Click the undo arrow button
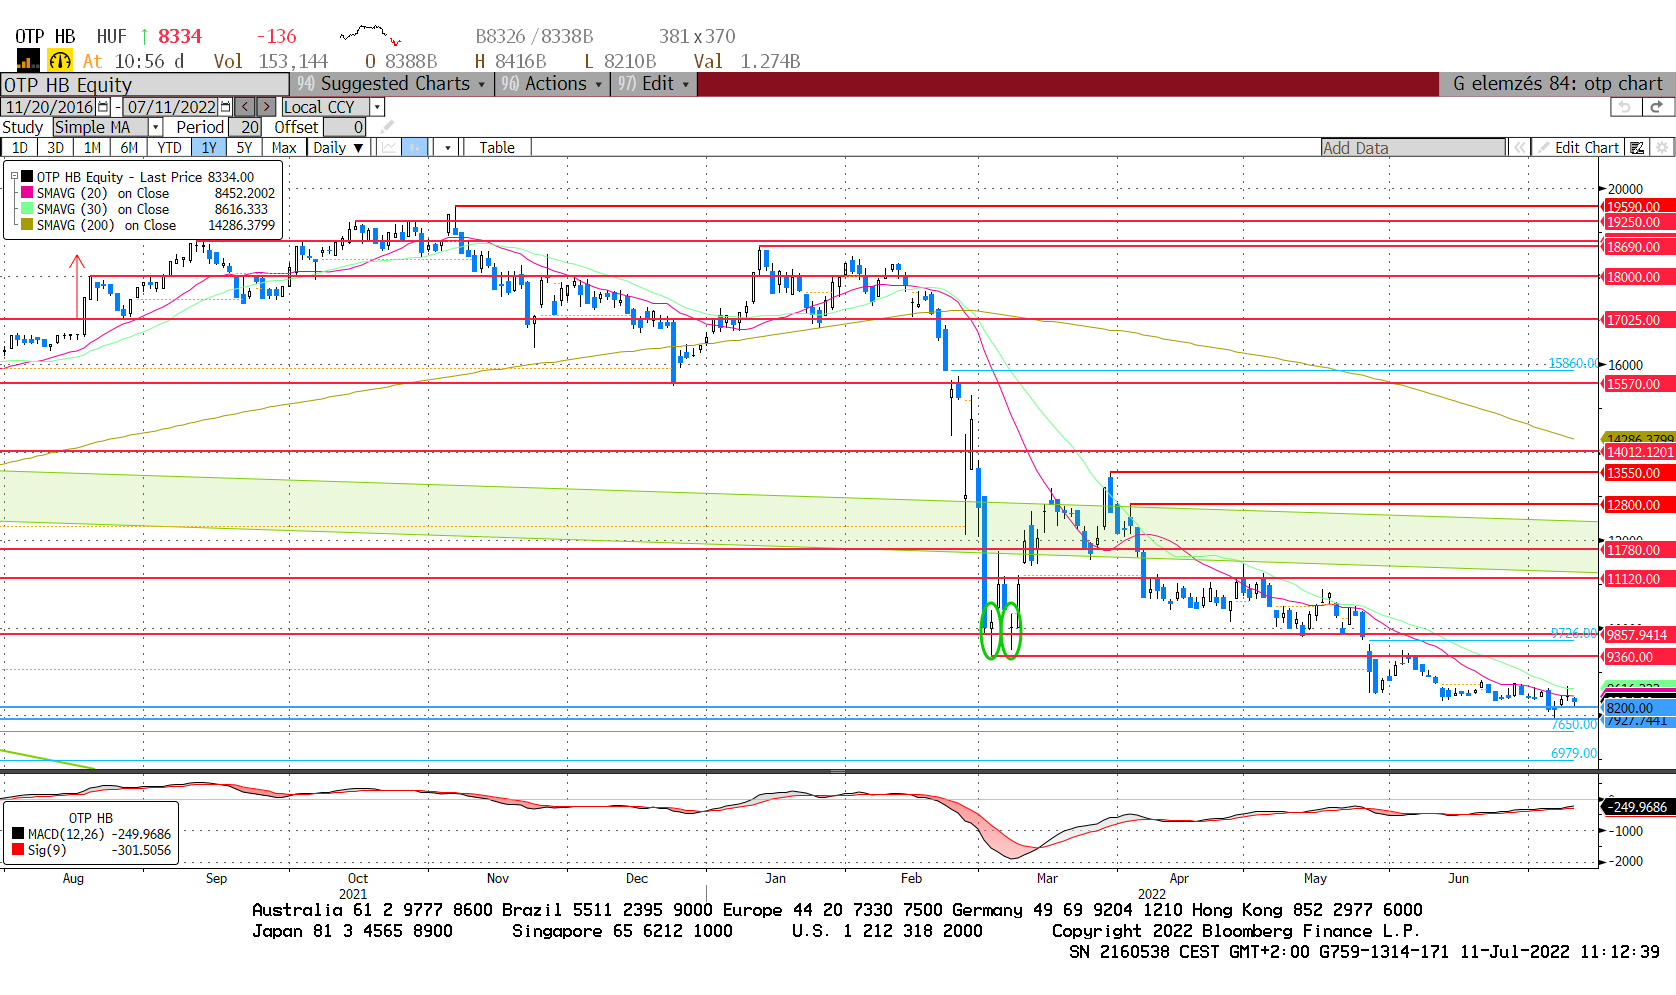This screenshot has height=995, width=1676. [x=1625, y=107]
